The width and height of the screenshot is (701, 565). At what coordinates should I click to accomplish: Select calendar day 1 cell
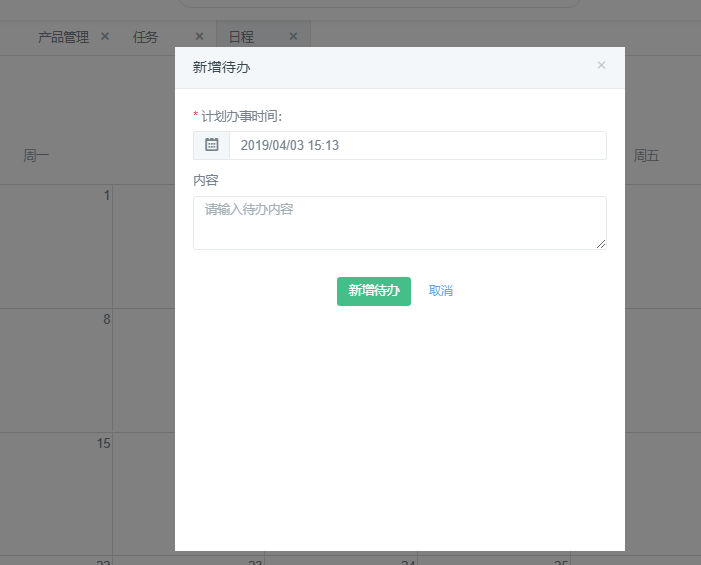click(x=56, y=245)
